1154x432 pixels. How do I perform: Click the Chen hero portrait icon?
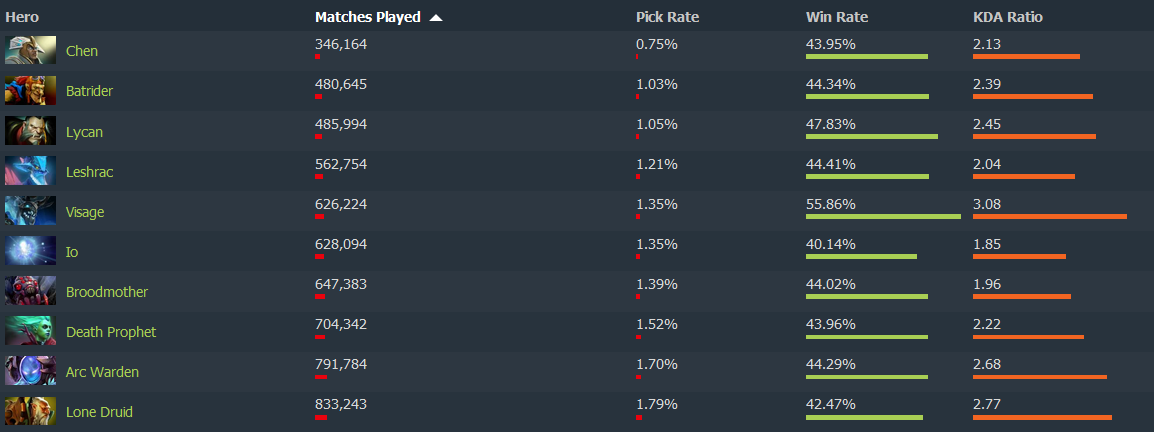30,51
